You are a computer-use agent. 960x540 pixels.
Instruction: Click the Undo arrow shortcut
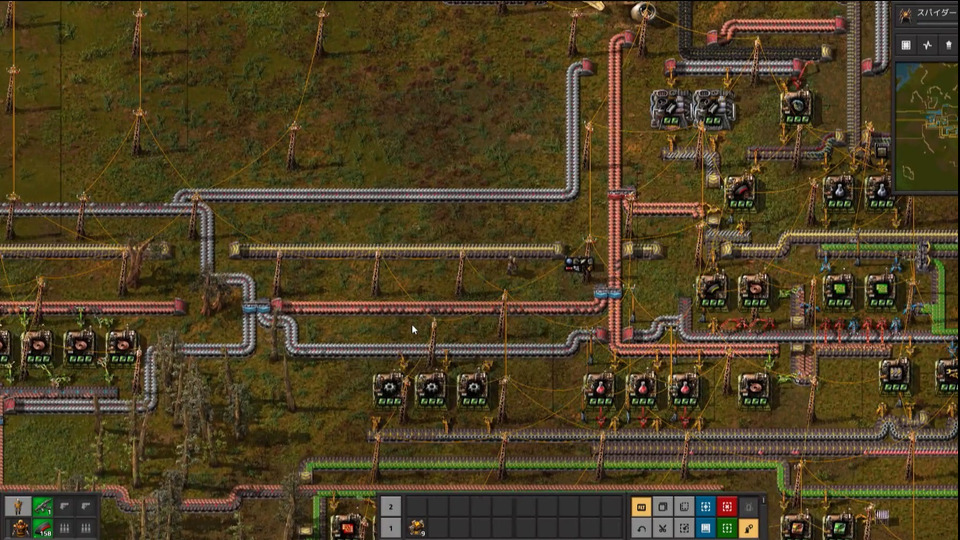point(641,528)
